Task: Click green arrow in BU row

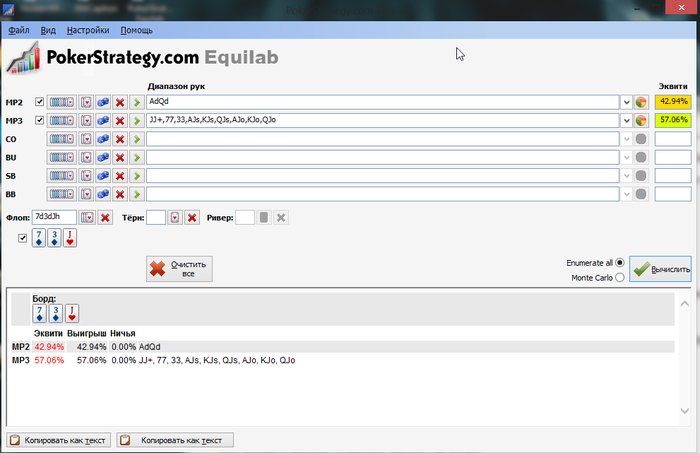Action: click(137, 158)
